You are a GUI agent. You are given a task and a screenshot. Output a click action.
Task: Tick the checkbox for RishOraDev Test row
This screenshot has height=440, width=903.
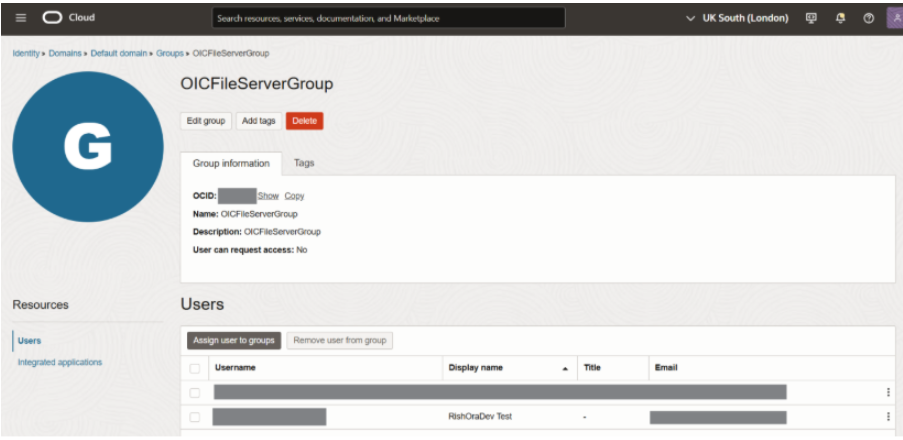point(195,417)
